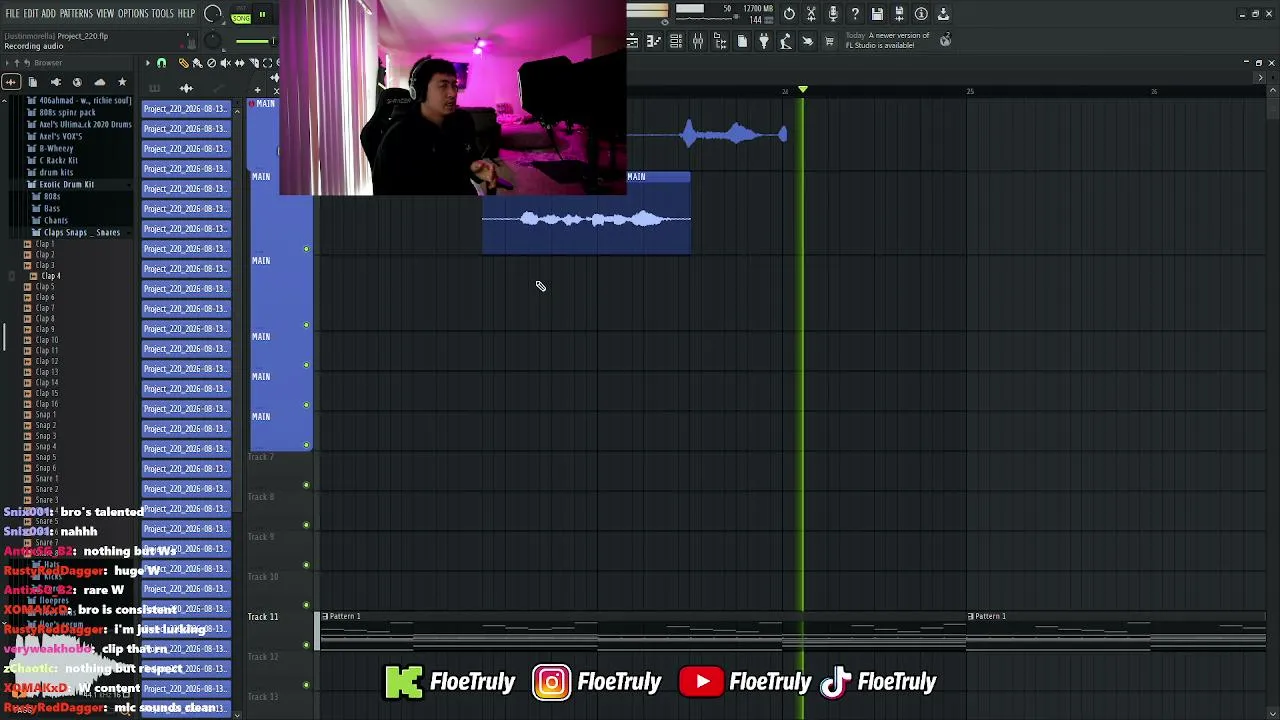The image size is (1280, 720).
Task: Click the save-new-version disk icon
Action: (899, 14)
